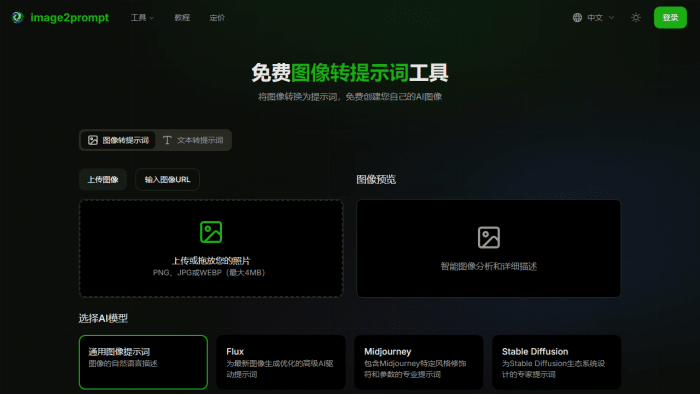Viewport: 700px width, 394px height.
Task: Click the 图像预览 heading
Action: (376, 179)
